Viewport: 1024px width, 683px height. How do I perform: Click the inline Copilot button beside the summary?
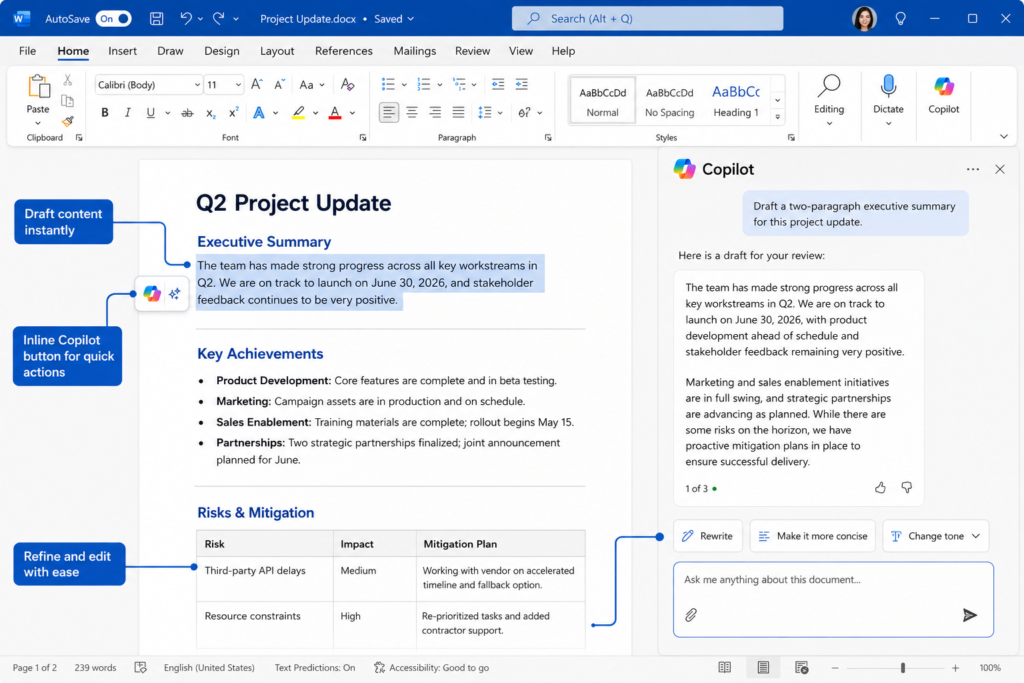tap(152, 293)
